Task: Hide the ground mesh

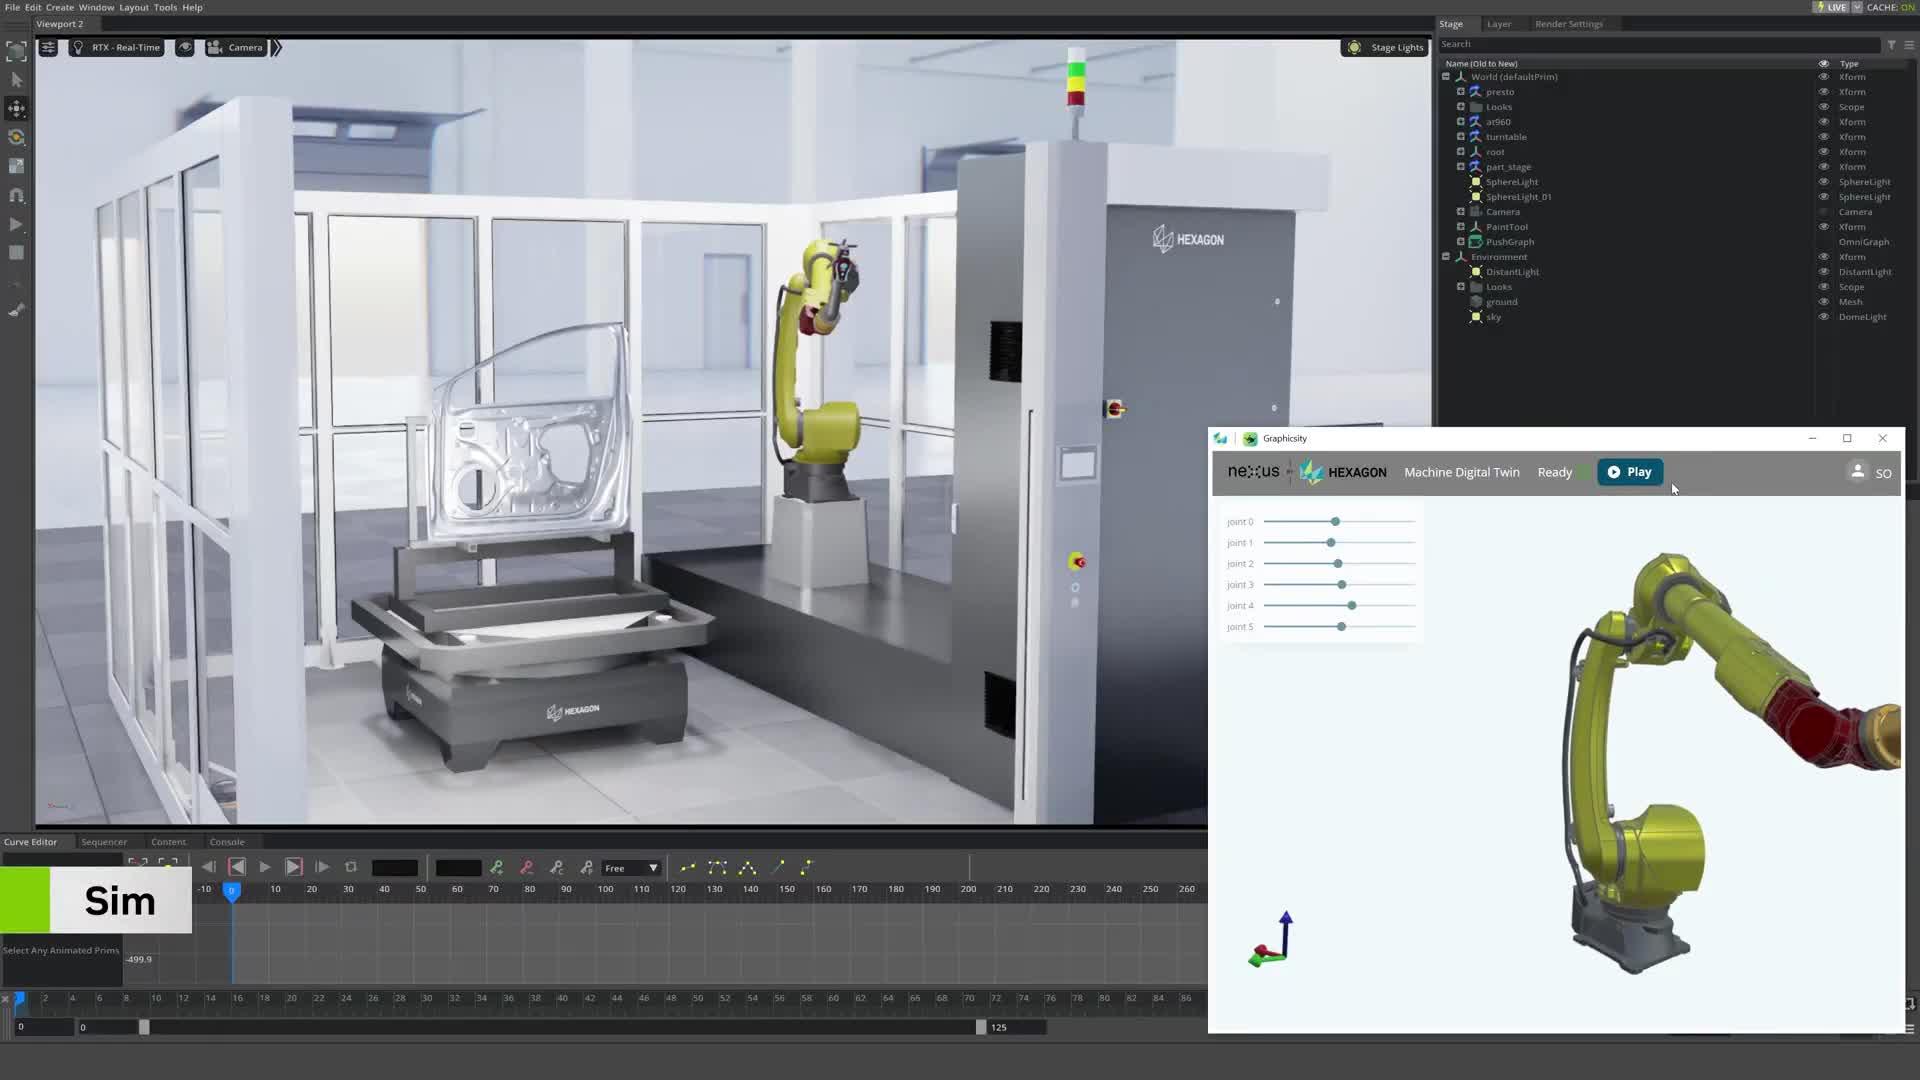Action: 1823,302
